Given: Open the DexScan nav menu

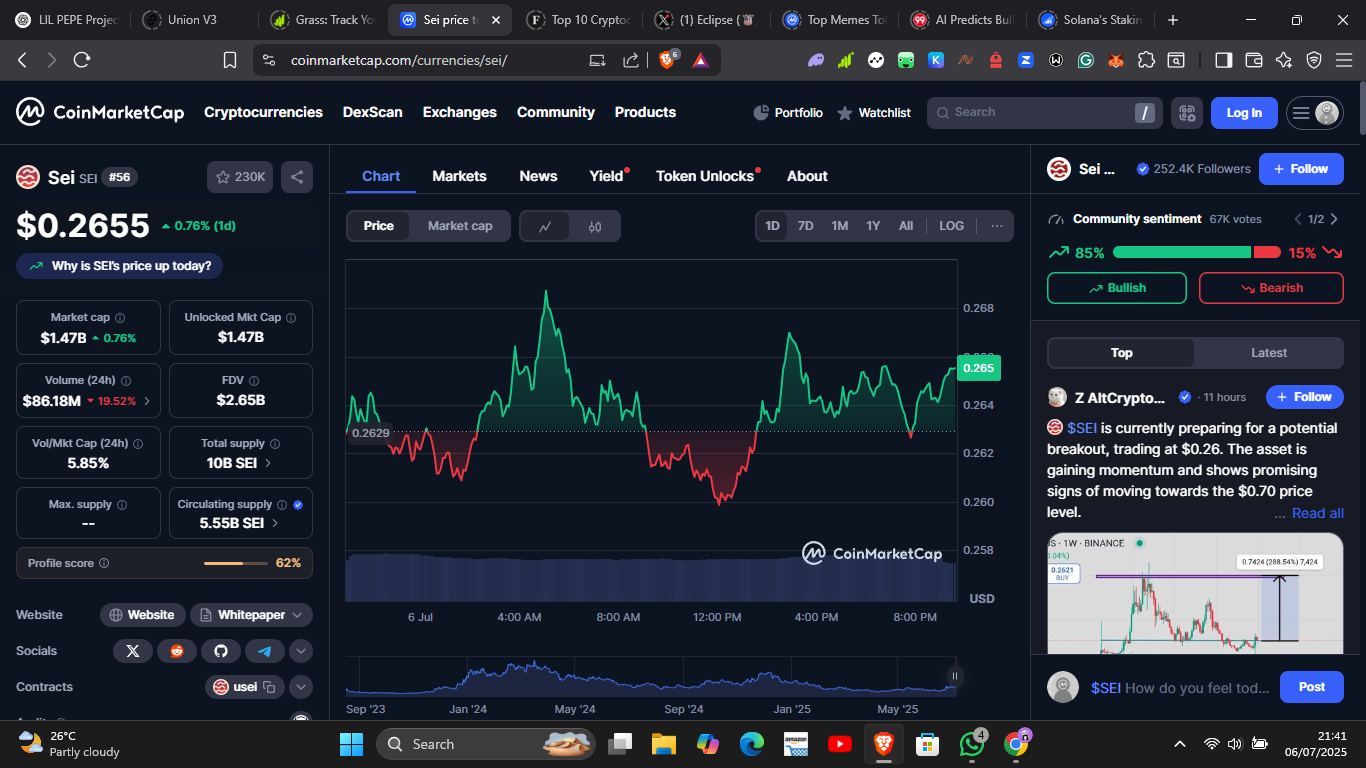Looking at the screenshot, I should tap(373, 112).
